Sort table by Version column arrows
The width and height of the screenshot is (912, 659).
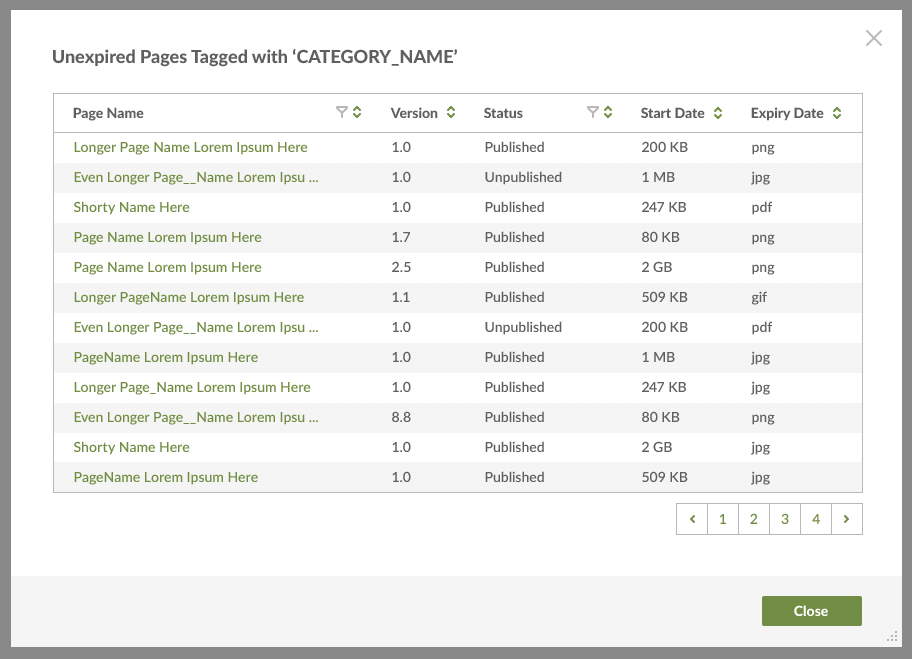pyautogui.click(x=451, y=113)
